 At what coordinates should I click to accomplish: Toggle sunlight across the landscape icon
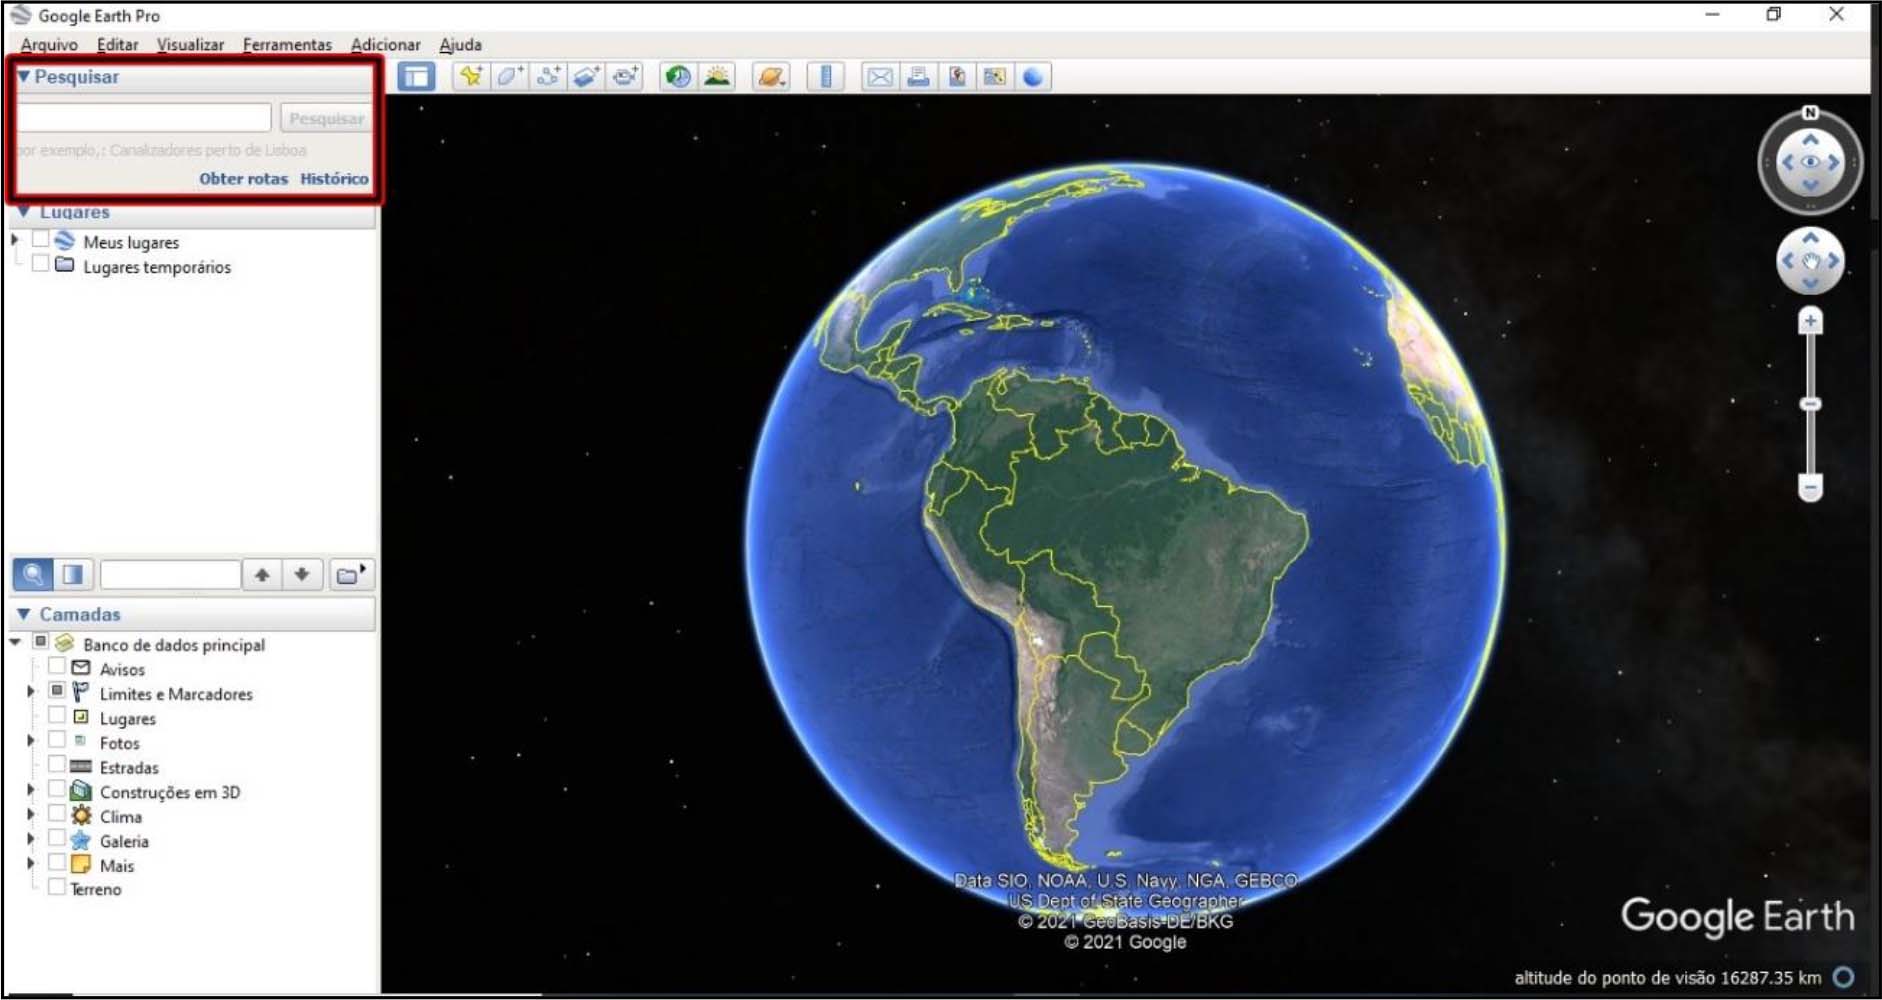717,77
